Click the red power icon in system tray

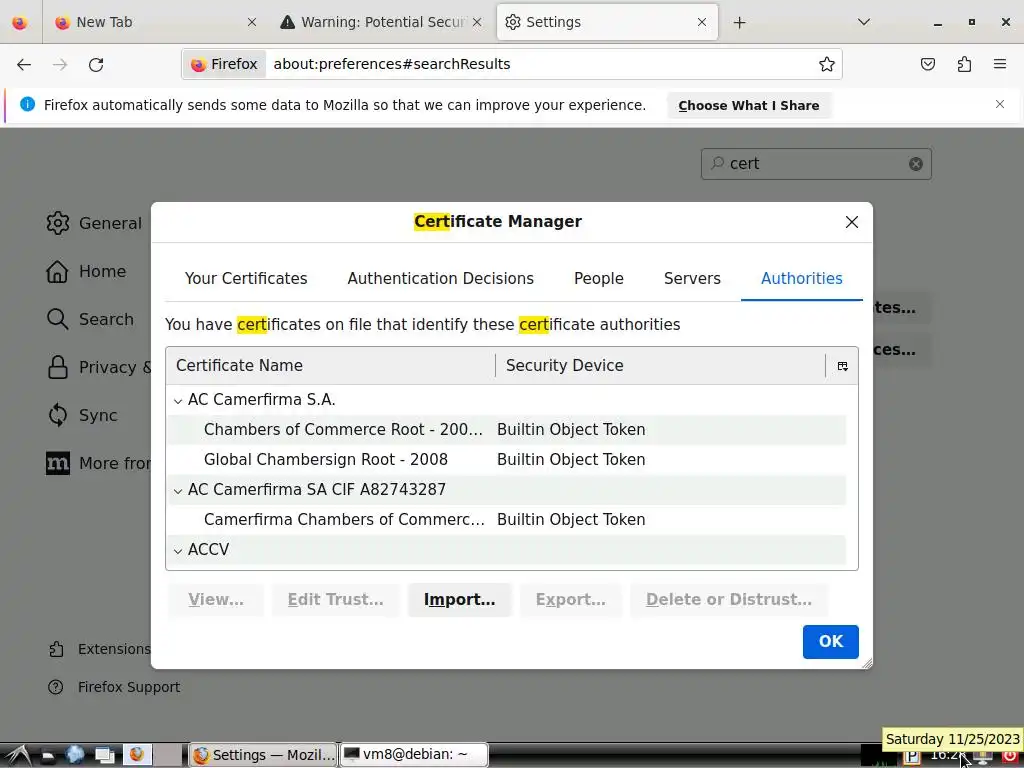click(x=1010, y=757)
